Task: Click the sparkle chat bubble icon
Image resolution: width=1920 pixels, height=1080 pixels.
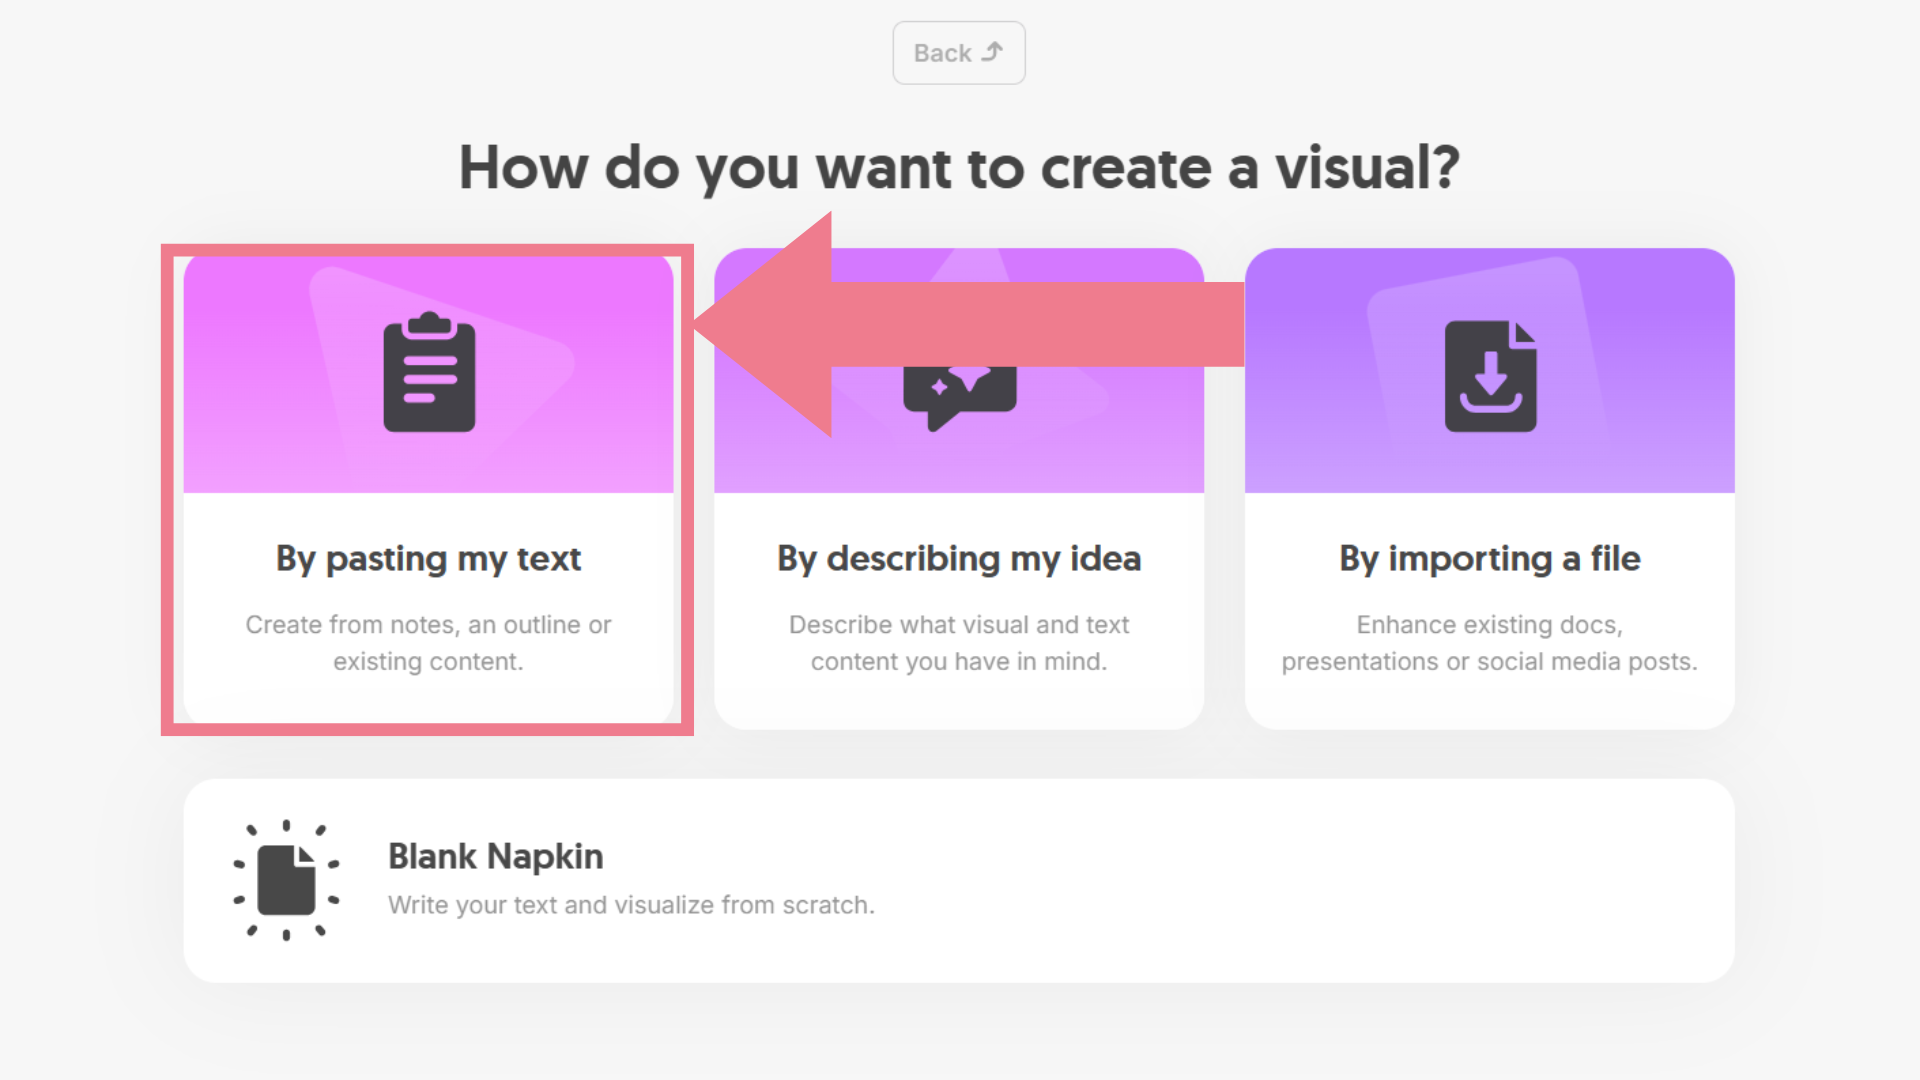Action: click(x=959, y=399)
